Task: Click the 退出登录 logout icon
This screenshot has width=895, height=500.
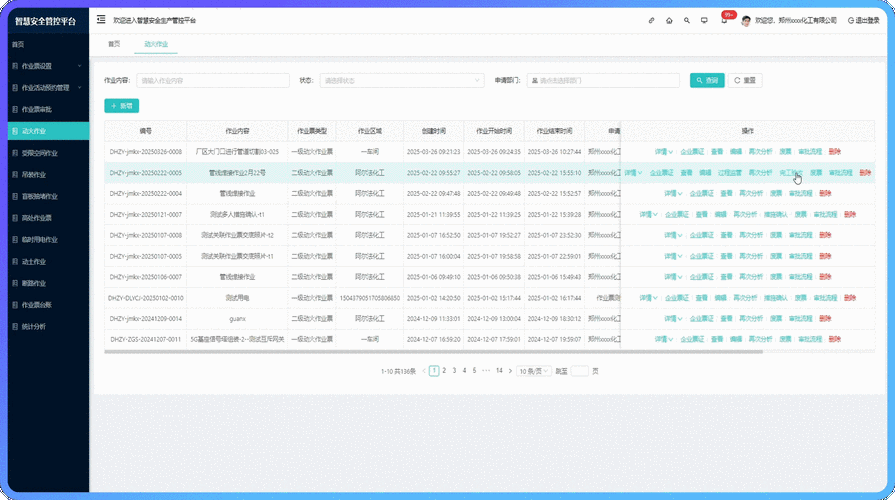Action: (851, 20)
